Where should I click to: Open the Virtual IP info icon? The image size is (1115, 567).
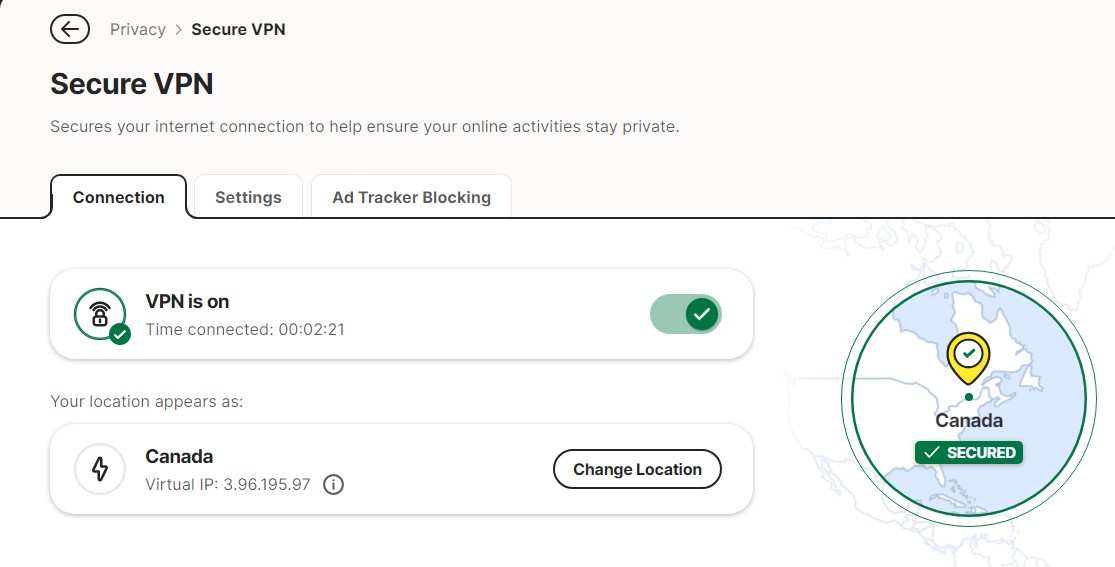point(334,485)
